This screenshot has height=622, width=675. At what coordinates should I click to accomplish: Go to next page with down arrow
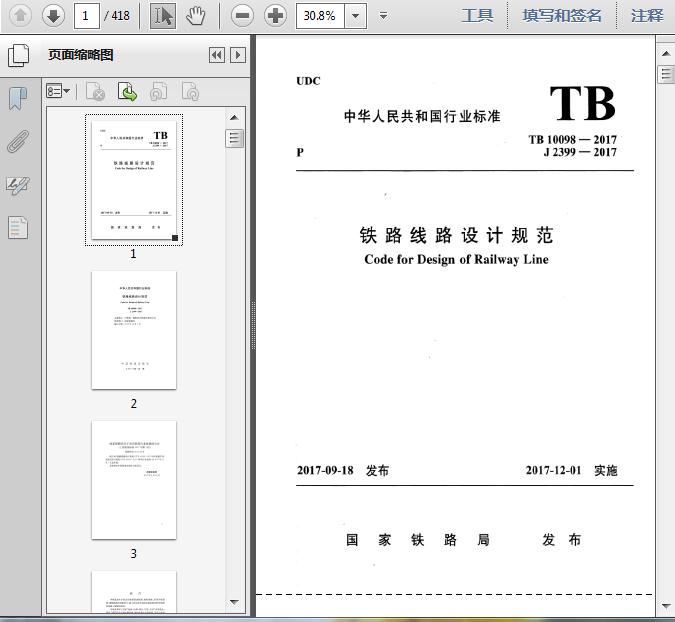point(53,16)
